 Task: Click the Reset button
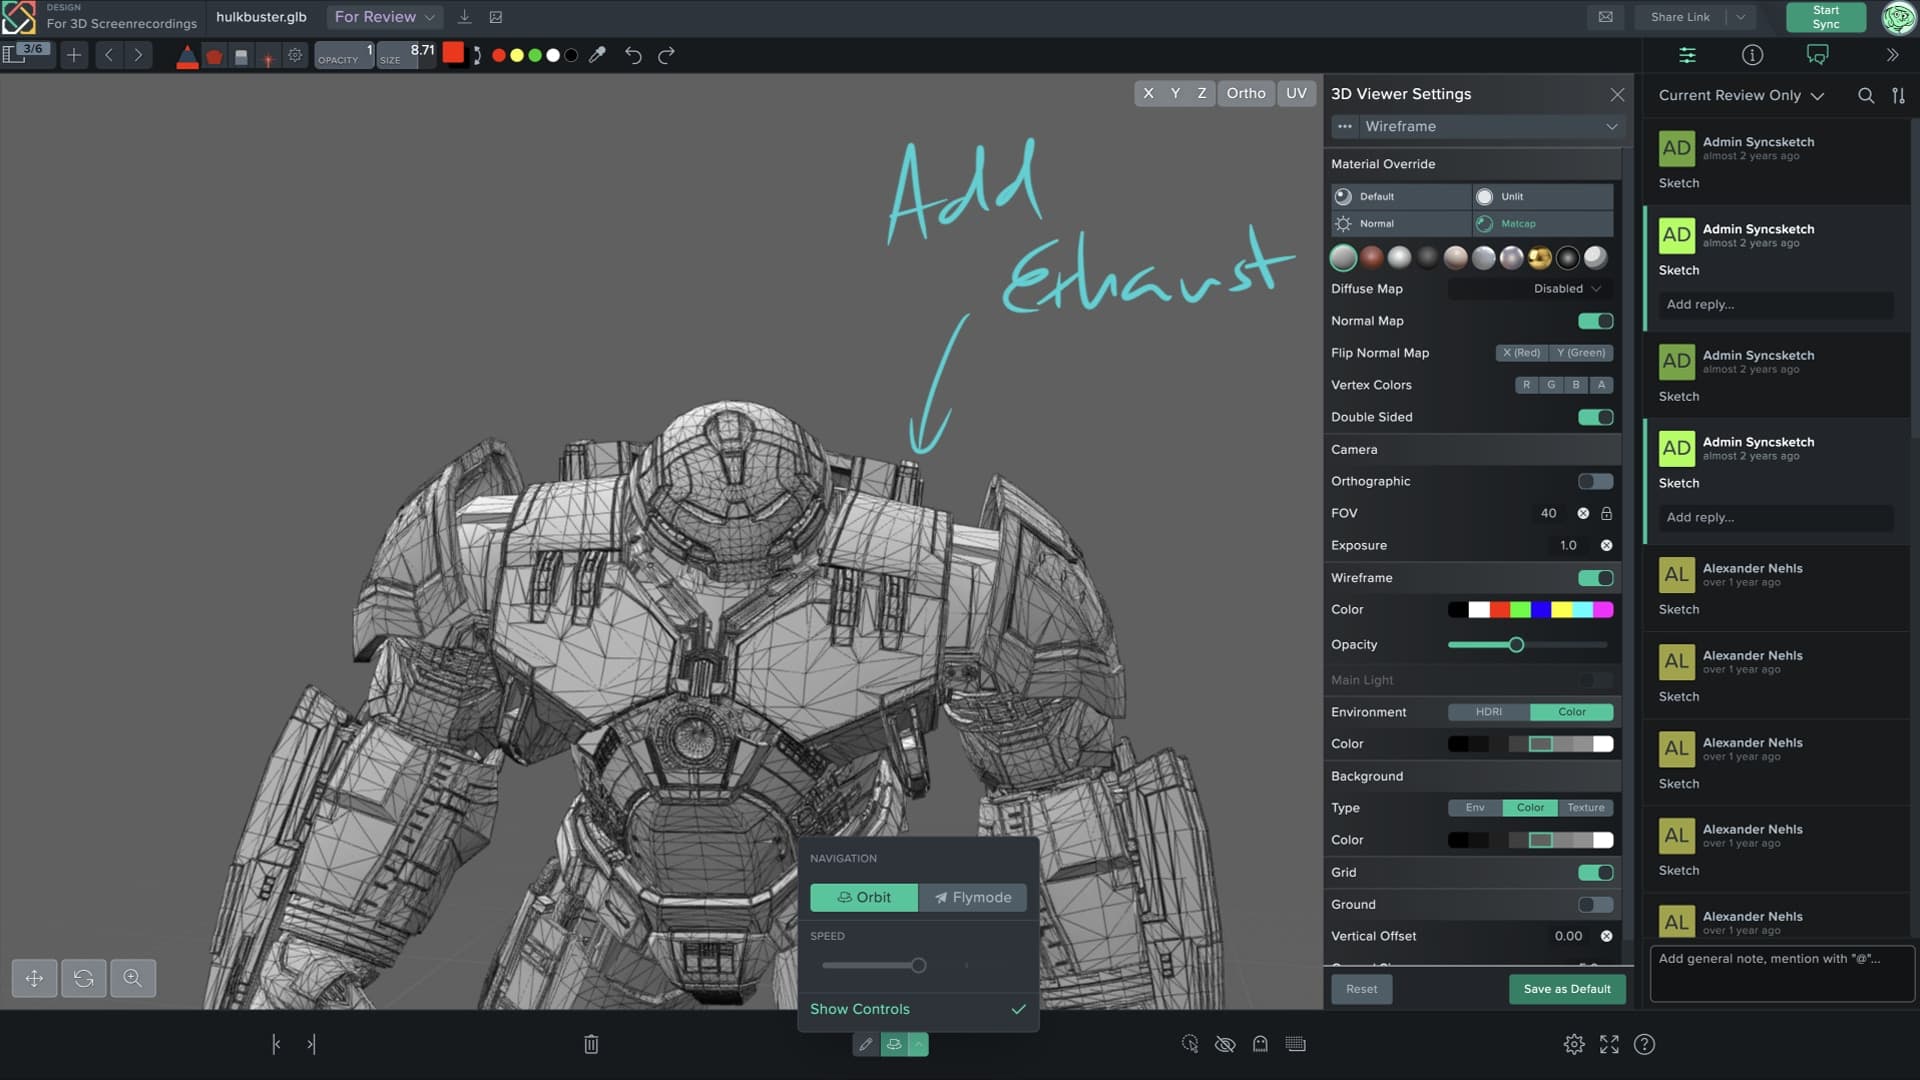coord(1361,989)
